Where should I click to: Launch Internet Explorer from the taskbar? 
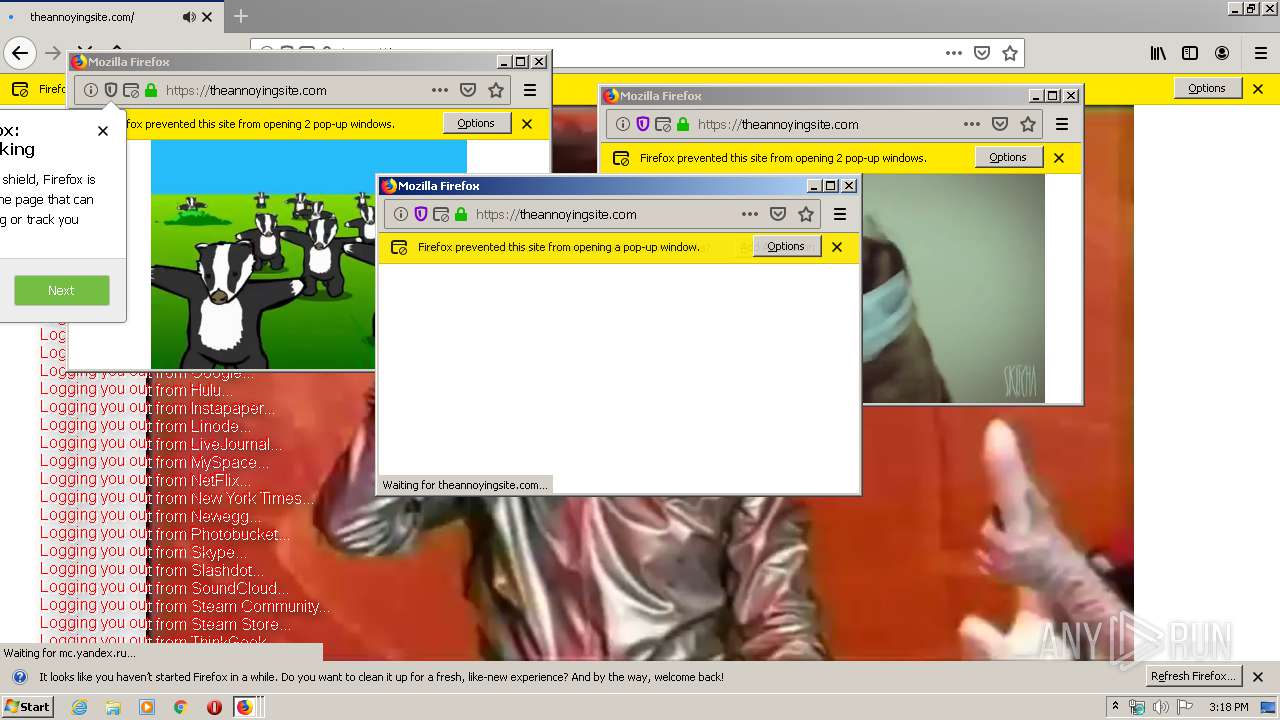click(x=79, y=707)
